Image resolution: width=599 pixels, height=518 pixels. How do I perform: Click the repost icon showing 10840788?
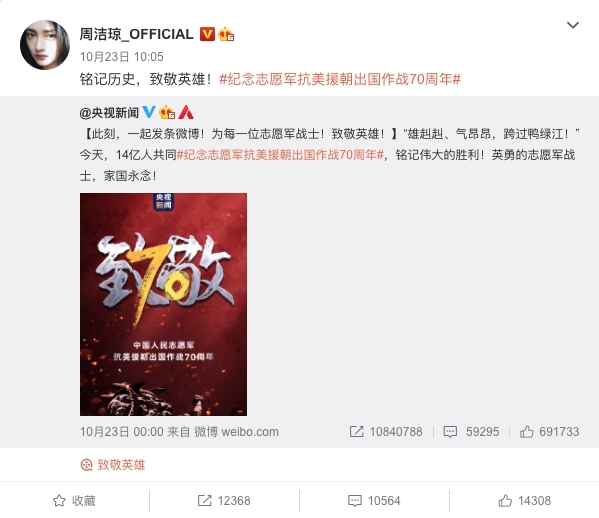(386, 432)
